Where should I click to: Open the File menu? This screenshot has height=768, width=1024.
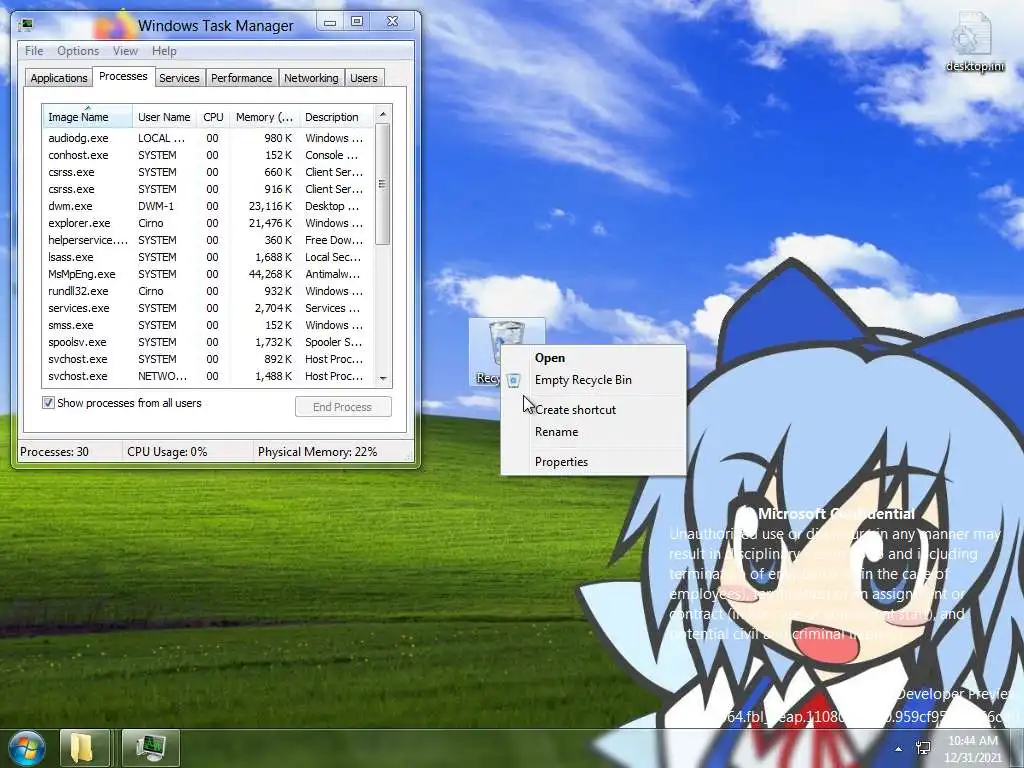click(34, 51)
